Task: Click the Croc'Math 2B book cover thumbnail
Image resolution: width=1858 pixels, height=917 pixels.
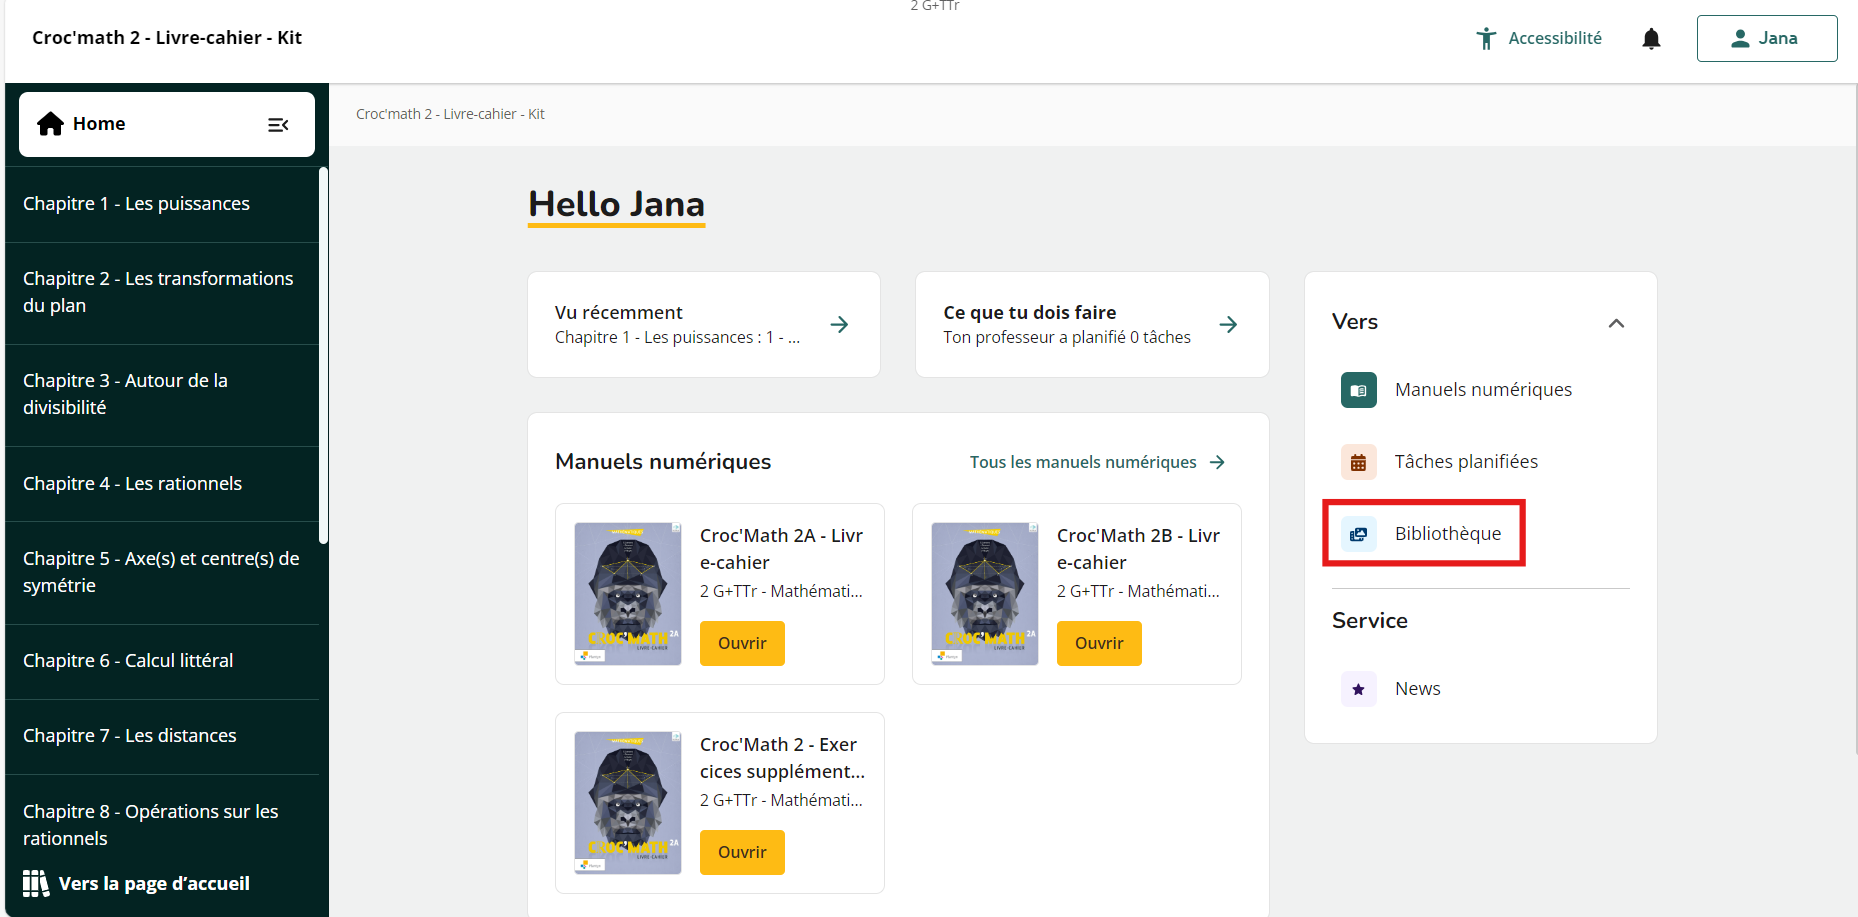Action: tap(985, 594)
